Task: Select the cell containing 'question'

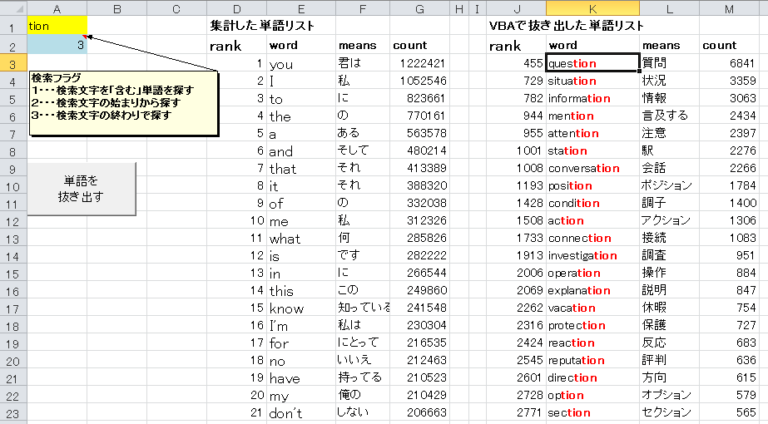Action: pyautogui.click(x=592, y=64)
